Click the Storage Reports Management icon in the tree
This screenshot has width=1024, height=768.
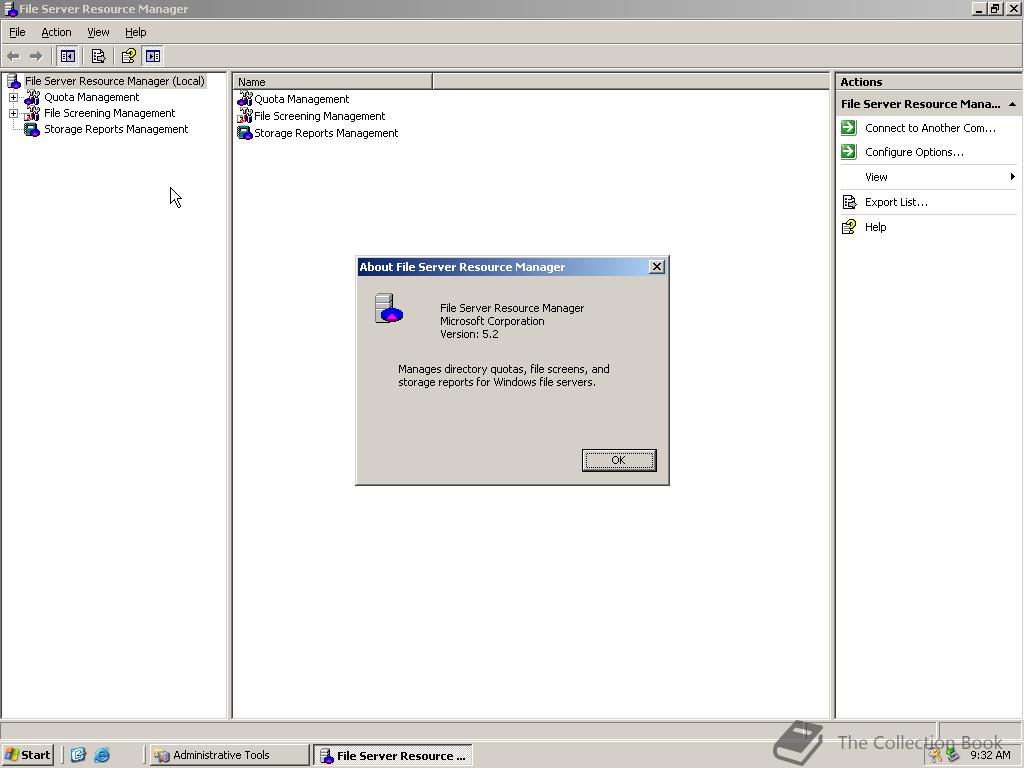point(32,129)
